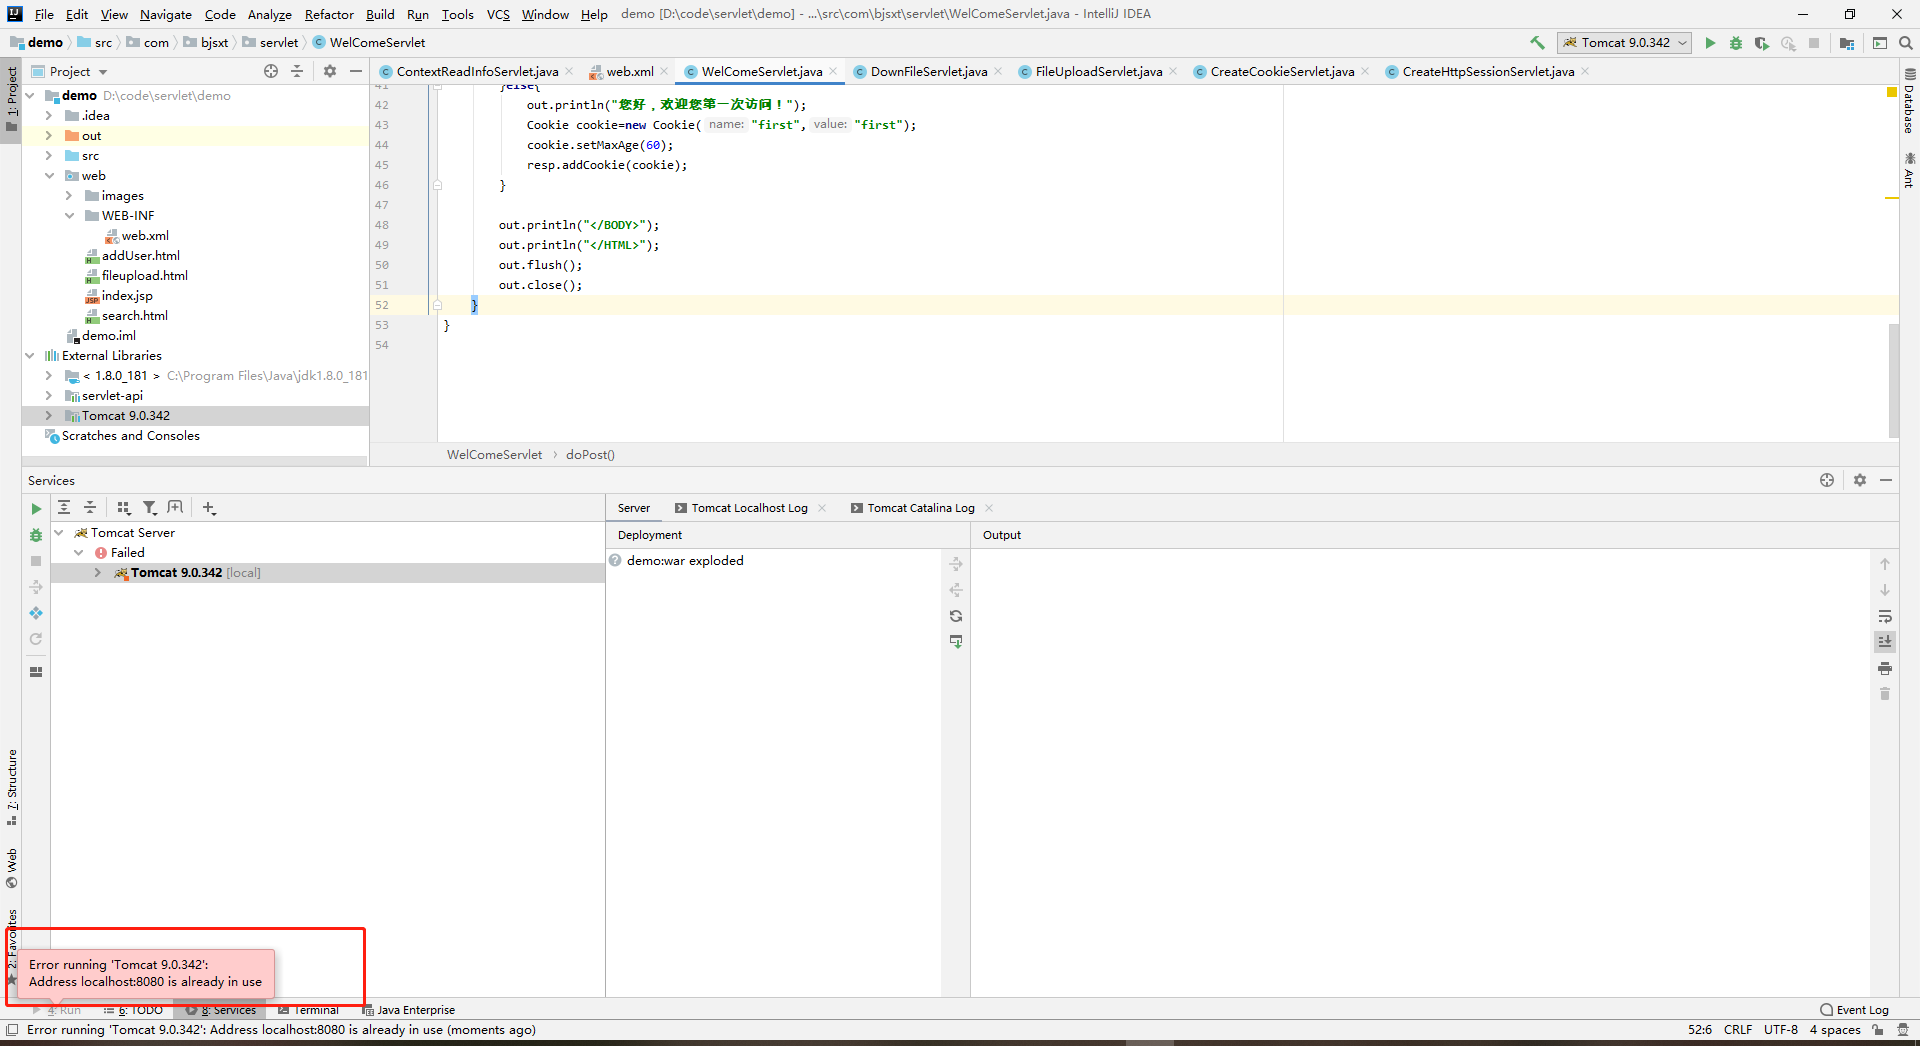The image size is (1920, 1046).
Task: Expand all services in Services toolbar
Action: pos(64,508)
